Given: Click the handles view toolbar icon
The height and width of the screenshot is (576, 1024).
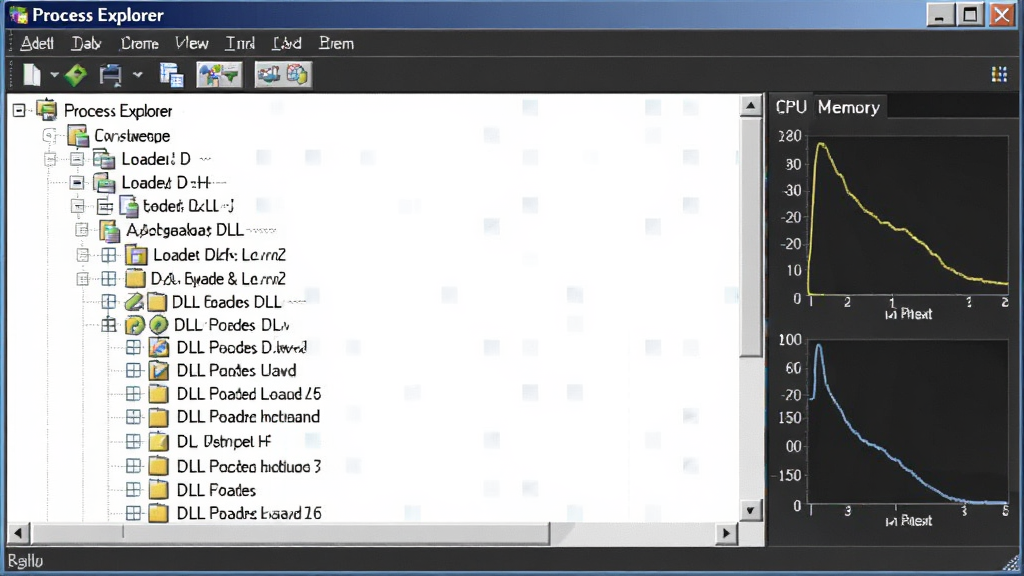Looking at the screenshot, I should [268, 74].
